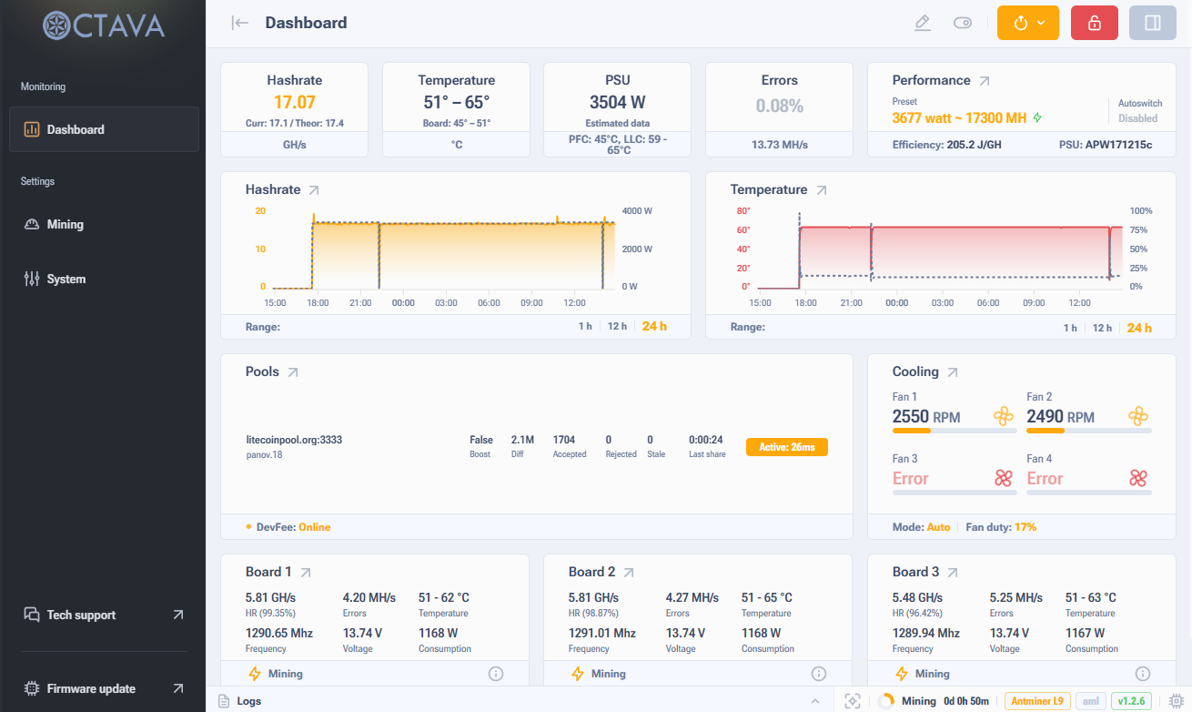Expand Performance preset details arrow
The height and width of the screenshot is (712, 1192).
[984, 81]
